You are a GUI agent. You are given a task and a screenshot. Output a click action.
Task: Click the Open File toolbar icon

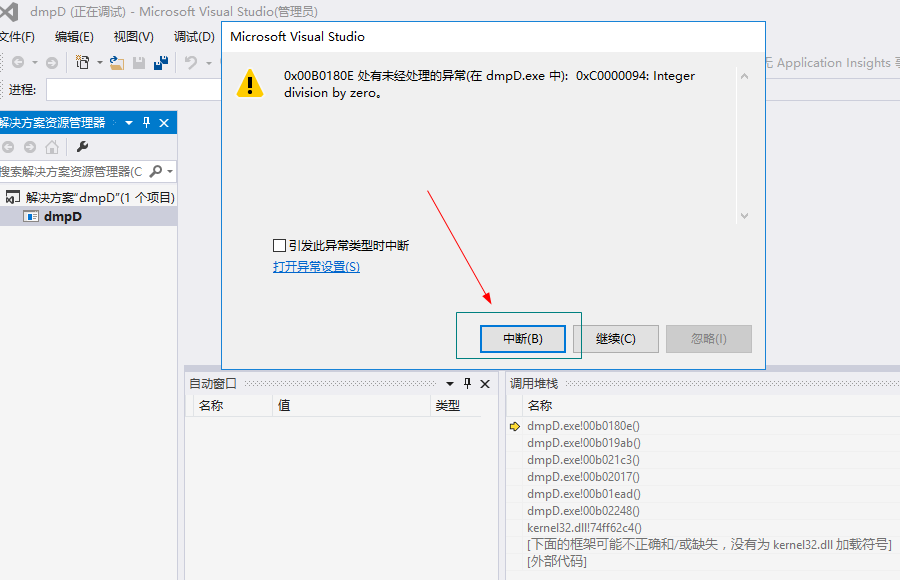pyautogui.click(x=115, y=63)
